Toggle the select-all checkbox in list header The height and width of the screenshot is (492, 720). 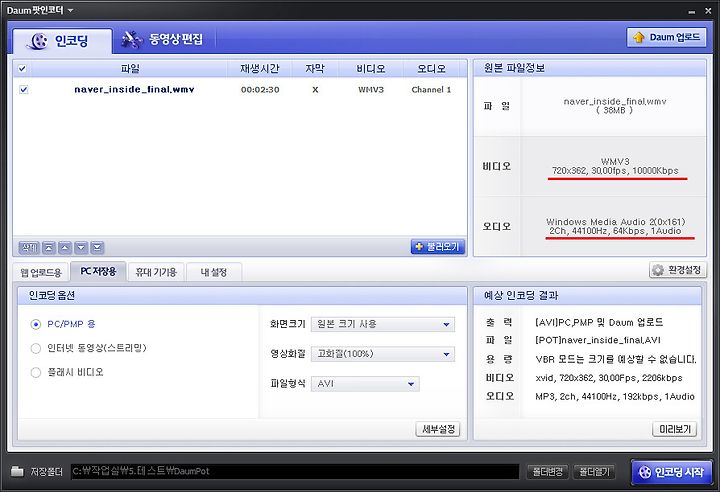tap(22, 69)
